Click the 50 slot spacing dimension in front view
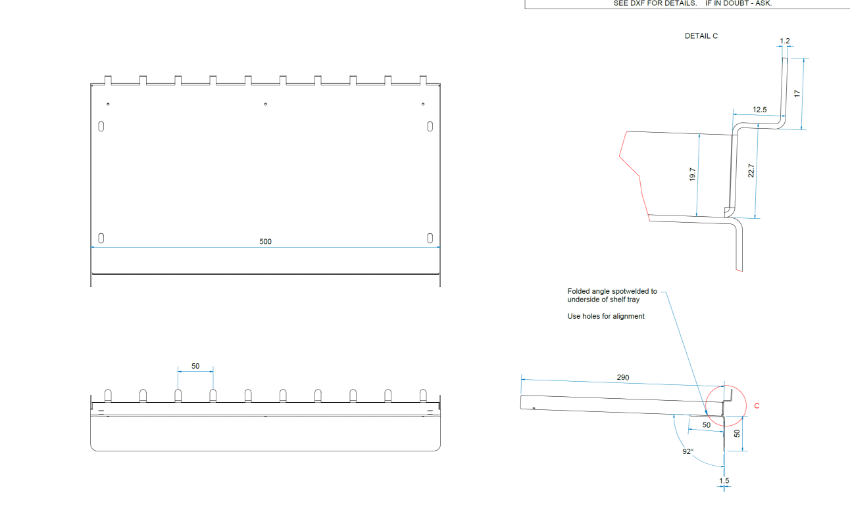The height and width of the screenshot is (523, 850). (x=195, y=366)
